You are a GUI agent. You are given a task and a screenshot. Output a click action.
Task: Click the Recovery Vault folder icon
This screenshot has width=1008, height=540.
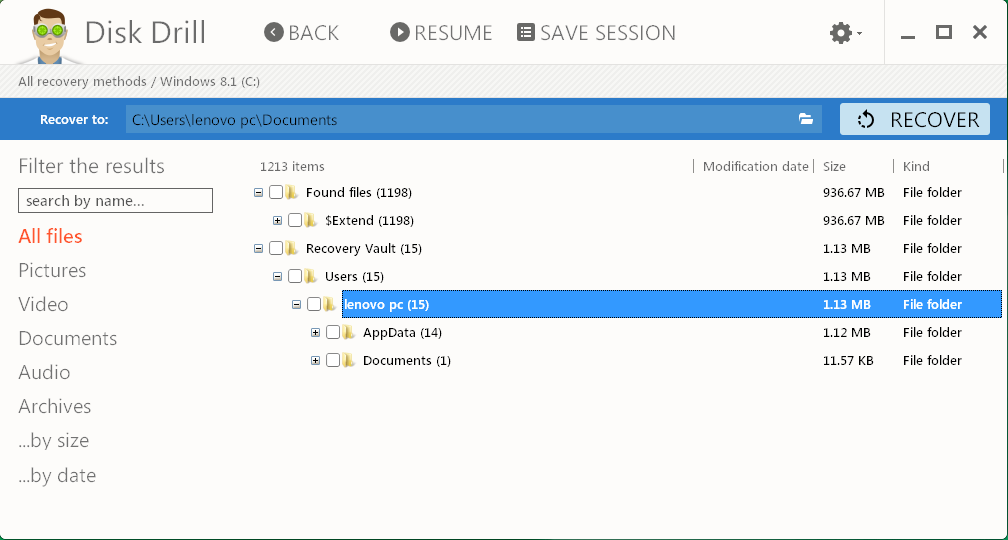click(x=291, y=249)
